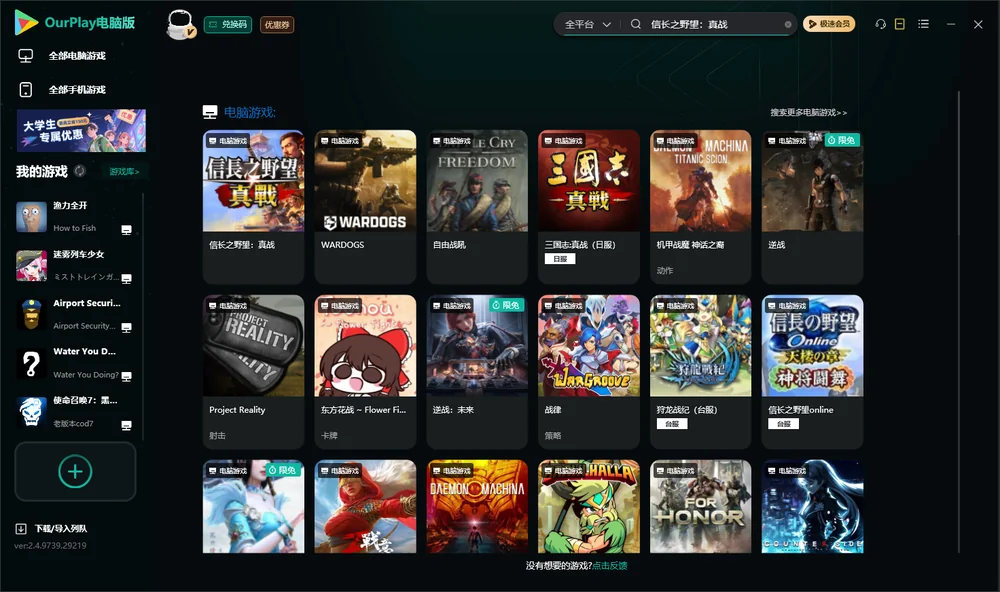Open Airport Security game icon
The height and width of the screenshot is (592, 1000).
coord(31,314)
